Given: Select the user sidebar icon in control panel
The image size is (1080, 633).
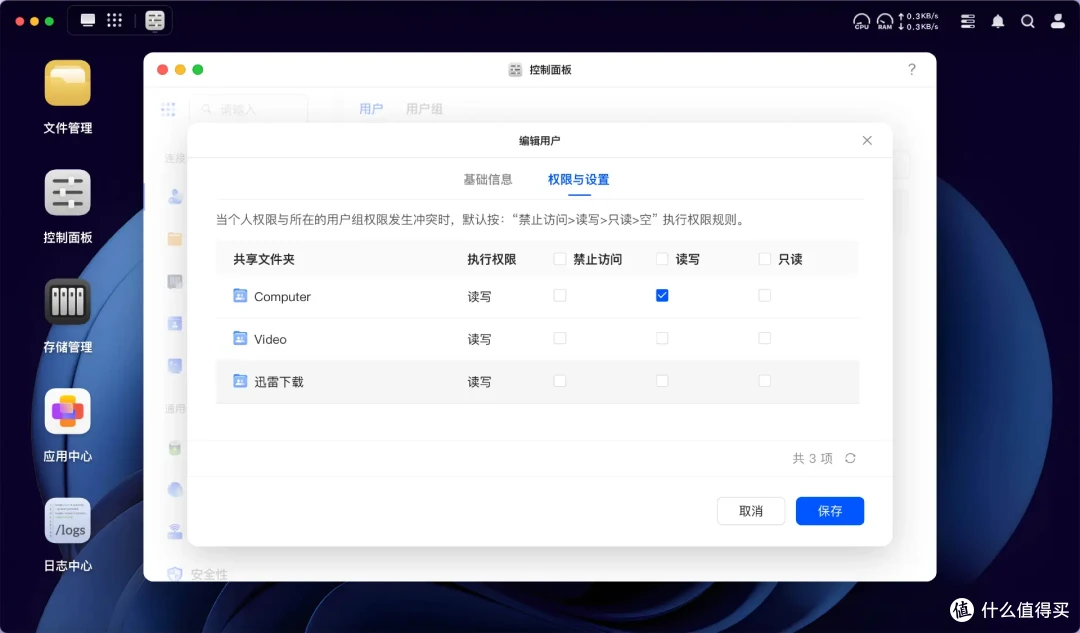Looking at the screenshot, I should [x=175, y=197].
